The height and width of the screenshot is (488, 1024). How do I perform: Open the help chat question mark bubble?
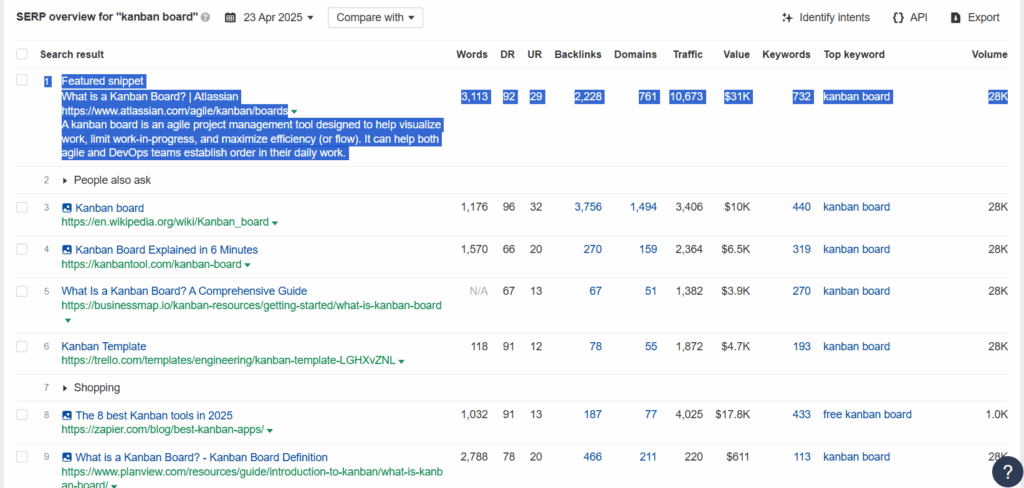click(1007, 472)
